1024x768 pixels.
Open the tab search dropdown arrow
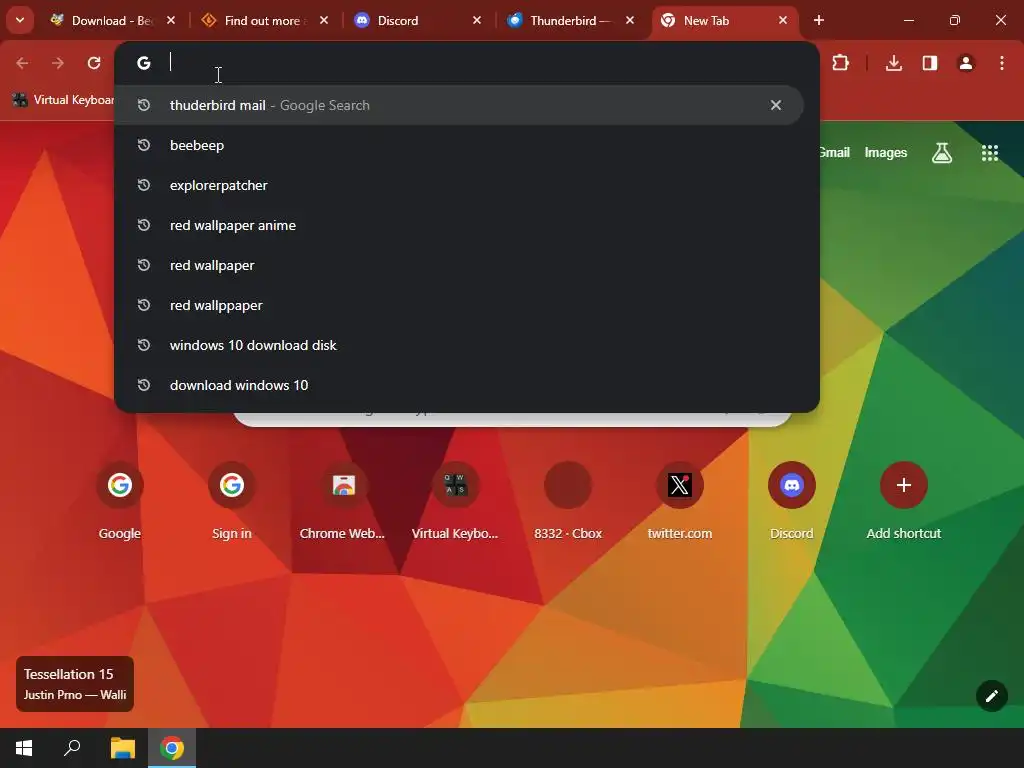coord(20,20)
